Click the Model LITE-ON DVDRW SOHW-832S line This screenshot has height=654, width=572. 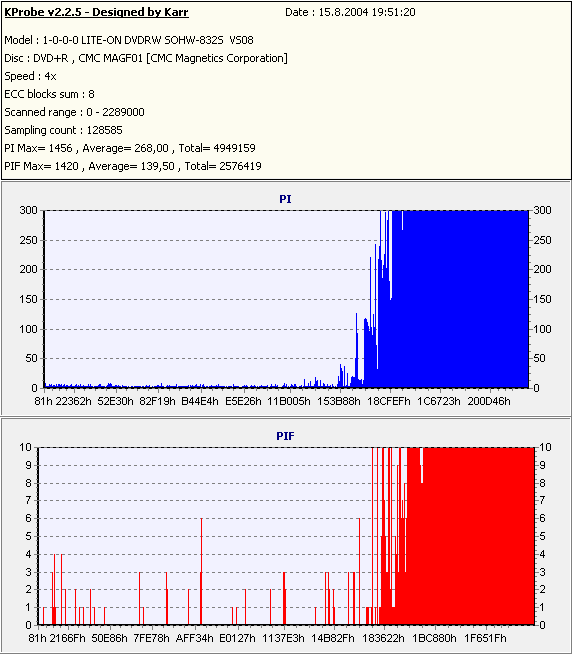[129, 40]
